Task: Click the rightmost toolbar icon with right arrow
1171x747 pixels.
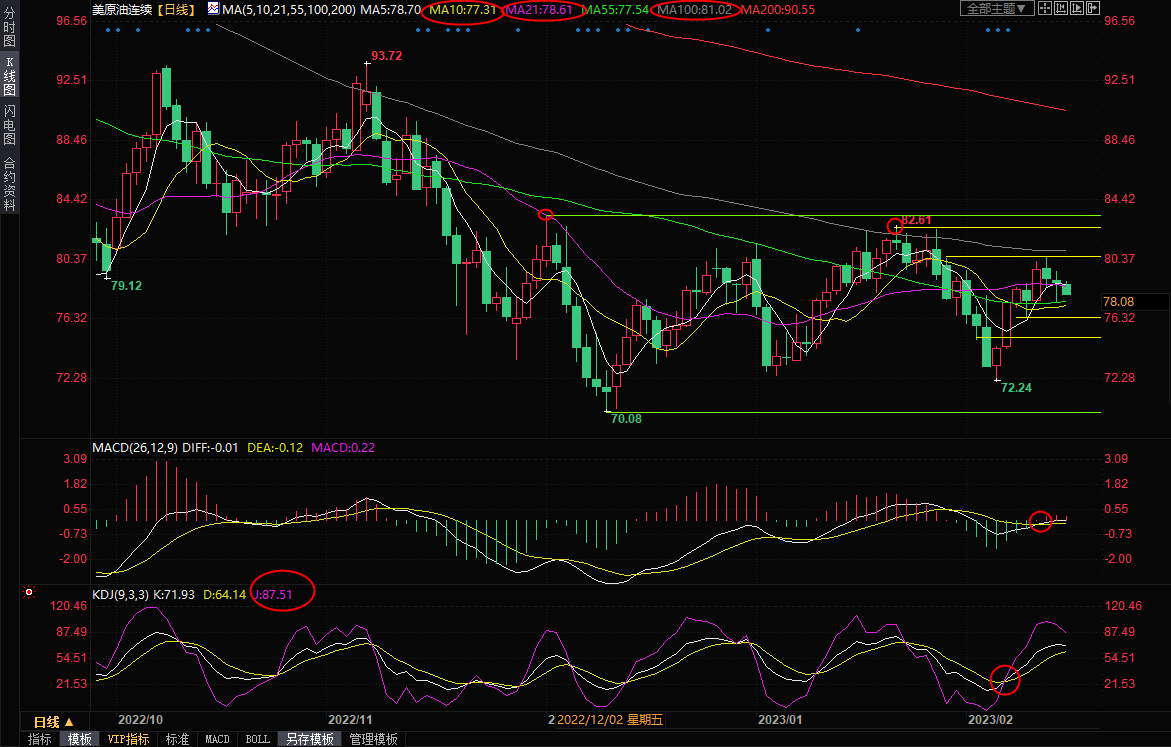Action: click(x=1092, y=9)
